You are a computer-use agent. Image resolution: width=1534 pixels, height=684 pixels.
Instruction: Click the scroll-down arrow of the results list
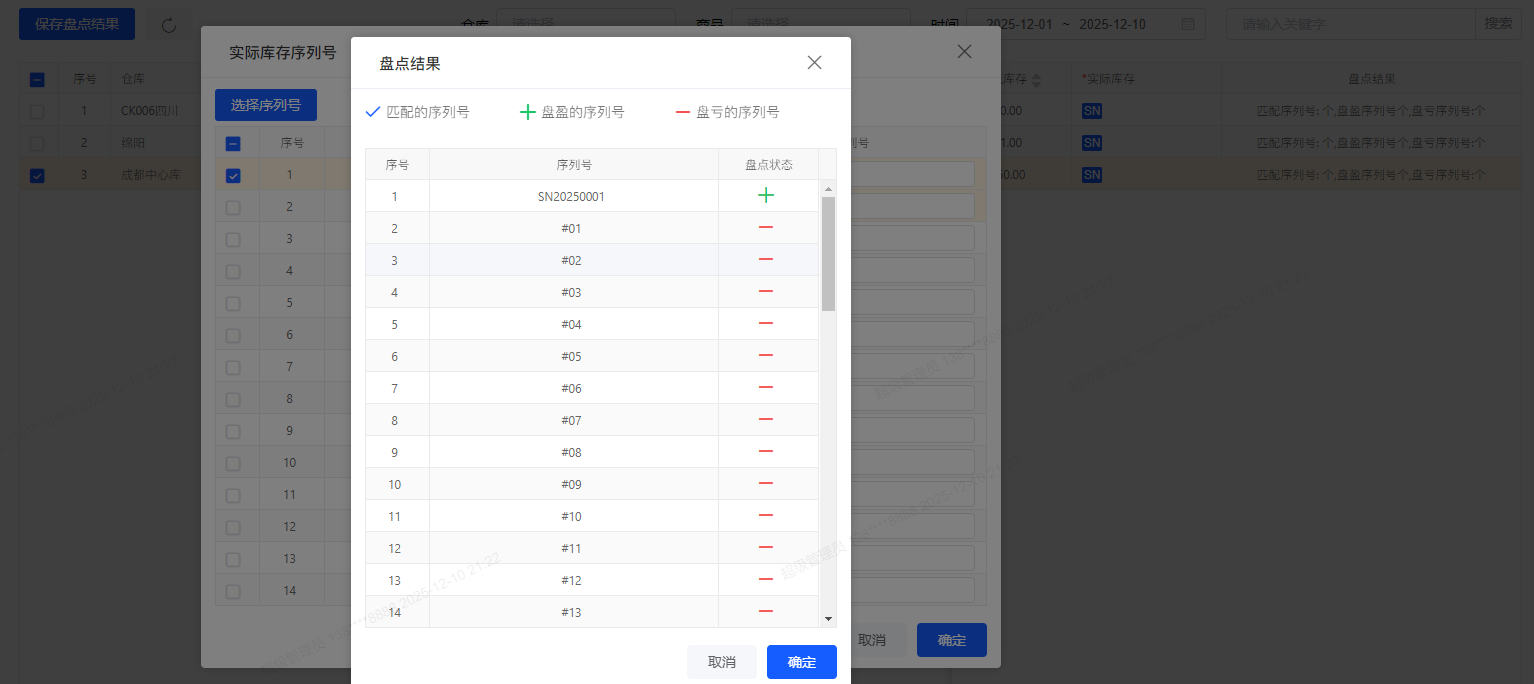828,619
